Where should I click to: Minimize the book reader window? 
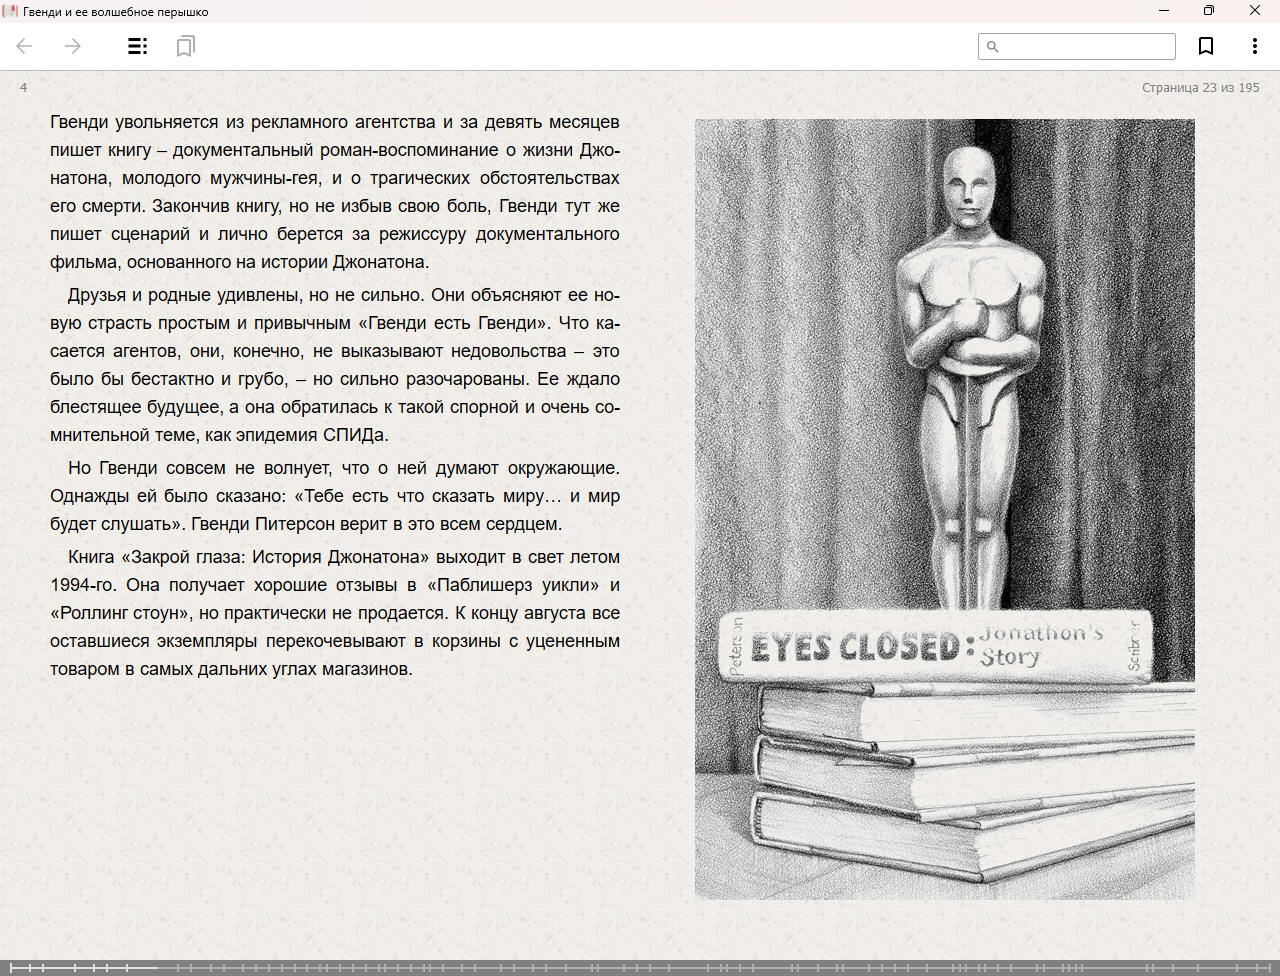click(x=1164, y=11)
